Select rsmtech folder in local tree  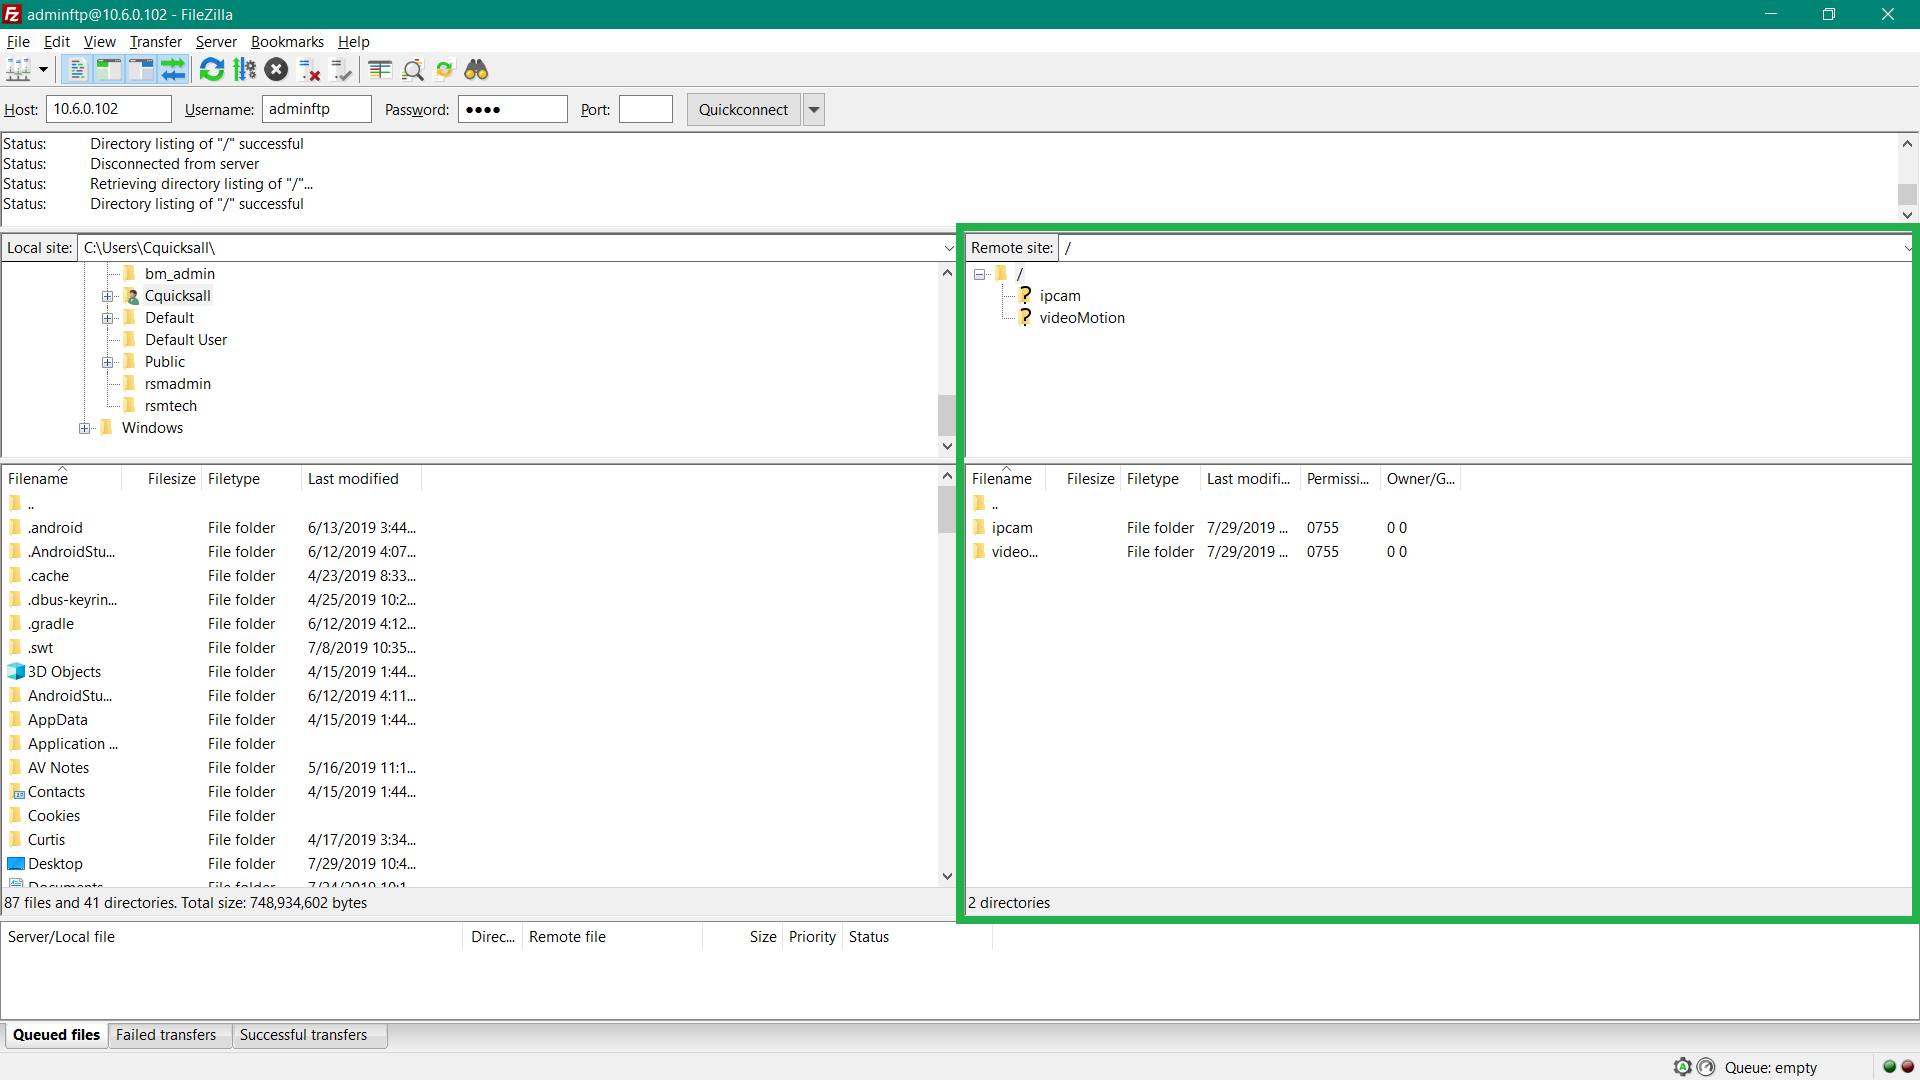170,406
